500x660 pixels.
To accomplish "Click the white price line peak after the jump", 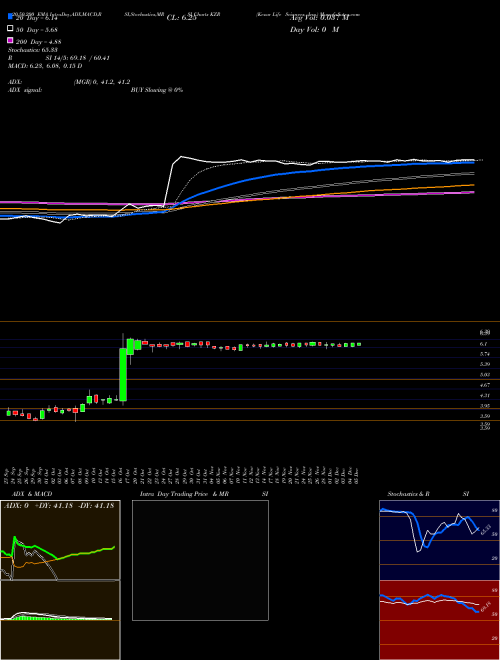I will pyautogui.click(x=181, y=157).
